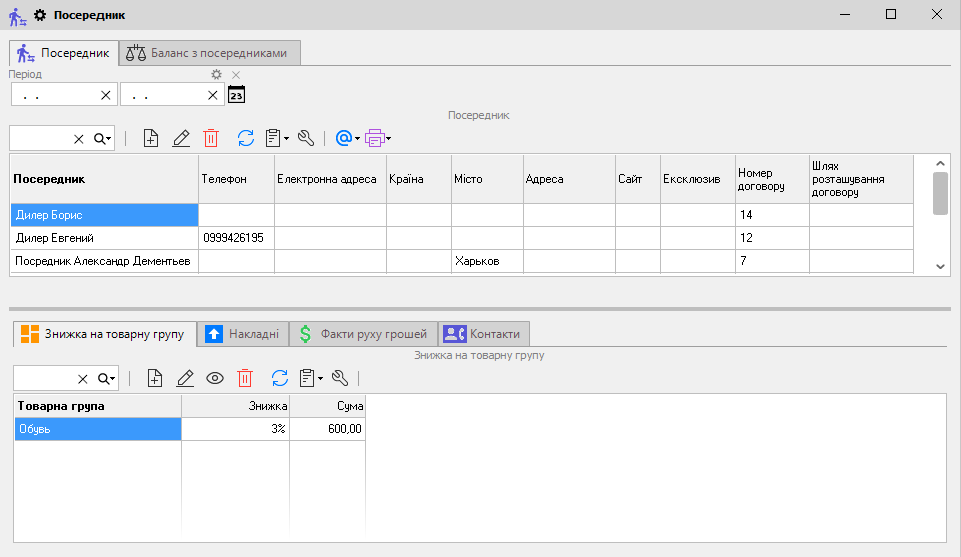Image resolution: width=961 pixels, height=557 pixels.
Task: Click the add new intermediary icon
Action: (x=151, y=139)
